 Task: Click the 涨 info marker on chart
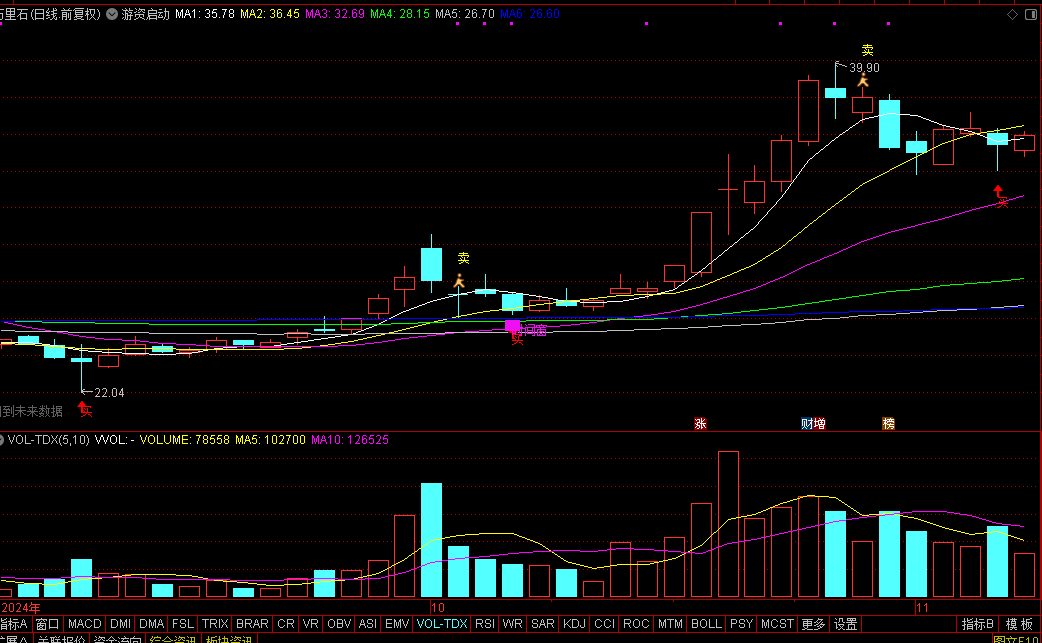(700, 423)
